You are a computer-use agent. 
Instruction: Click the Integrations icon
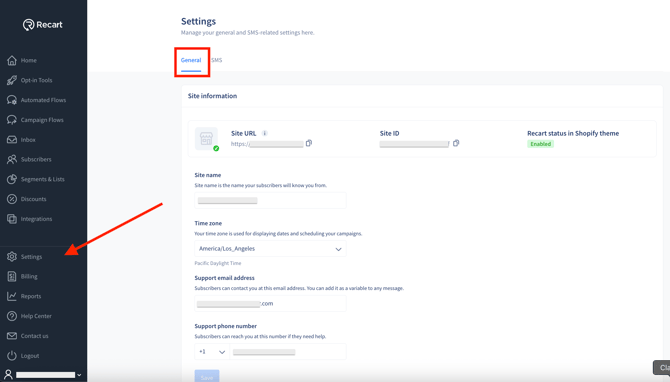click(12, 219)
